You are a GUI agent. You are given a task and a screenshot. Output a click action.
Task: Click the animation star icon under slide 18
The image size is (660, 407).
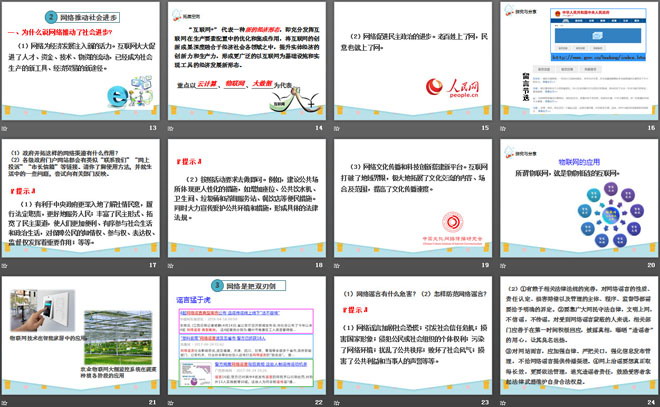(170, 266)
